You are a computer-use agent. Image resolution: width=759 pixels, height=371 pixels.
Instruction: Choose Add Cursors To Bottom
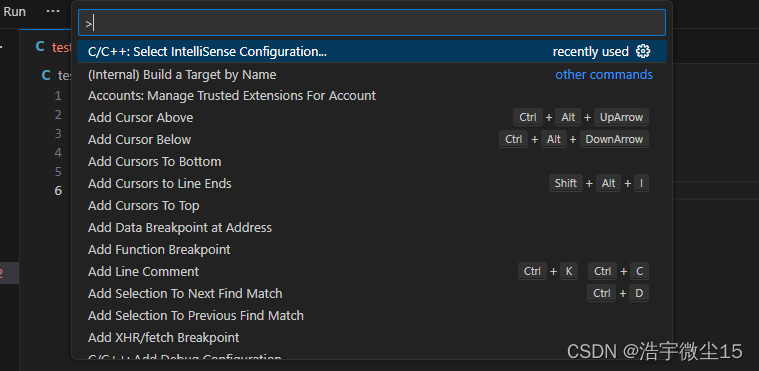click(372, 161)
